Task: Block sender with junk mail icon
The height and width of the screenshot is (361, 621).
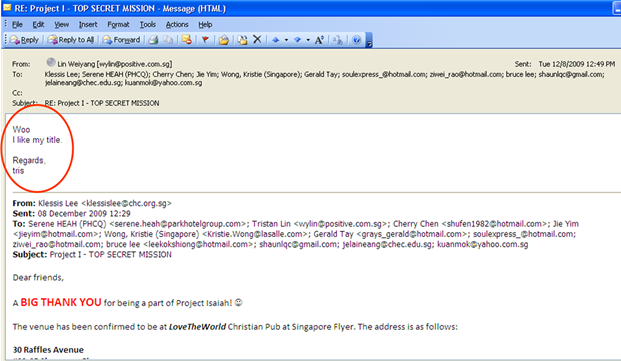Action: coord(187,40)
